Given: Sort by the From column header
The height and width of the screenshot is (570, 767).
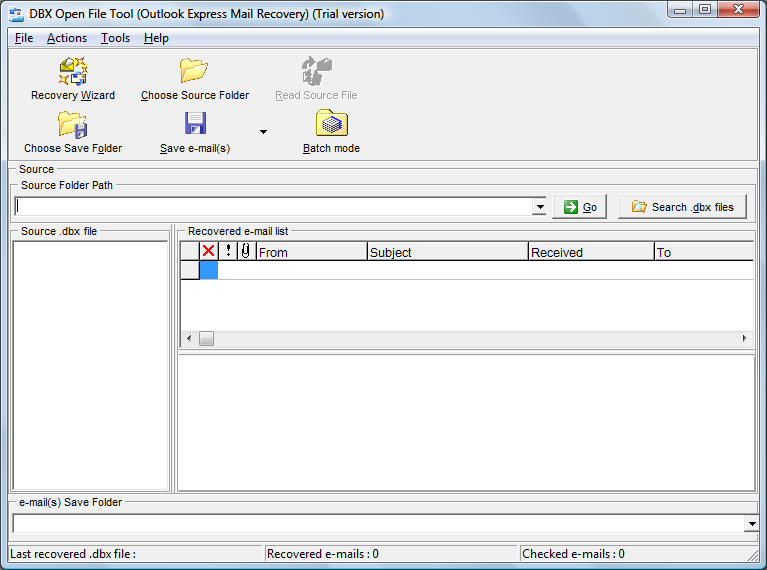Looking at the screenshot, I should click(312, 251).
